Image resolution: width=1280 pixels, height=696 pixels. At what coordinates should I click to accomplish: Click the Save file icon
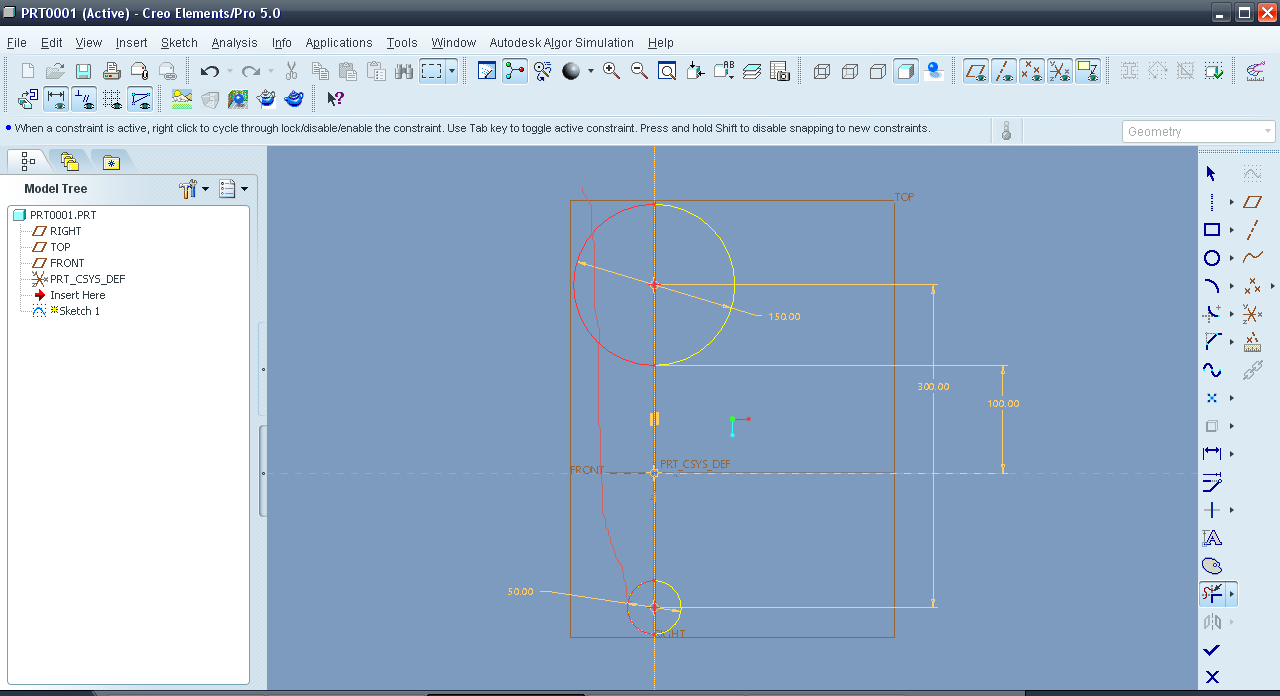(x=84, y=71)
